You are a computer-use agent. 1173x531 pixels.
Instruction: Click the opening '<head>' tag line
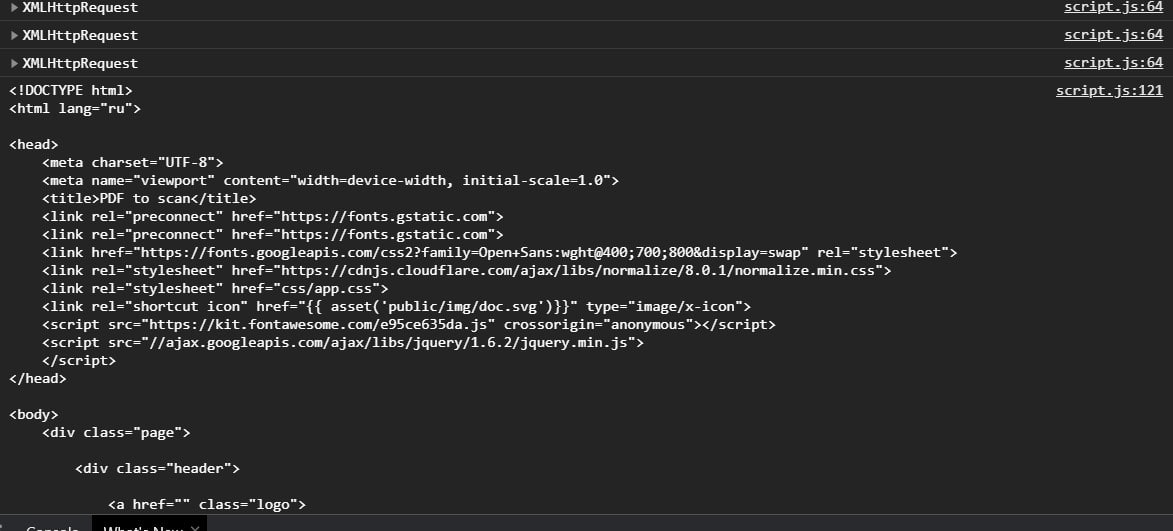[34, 144]
